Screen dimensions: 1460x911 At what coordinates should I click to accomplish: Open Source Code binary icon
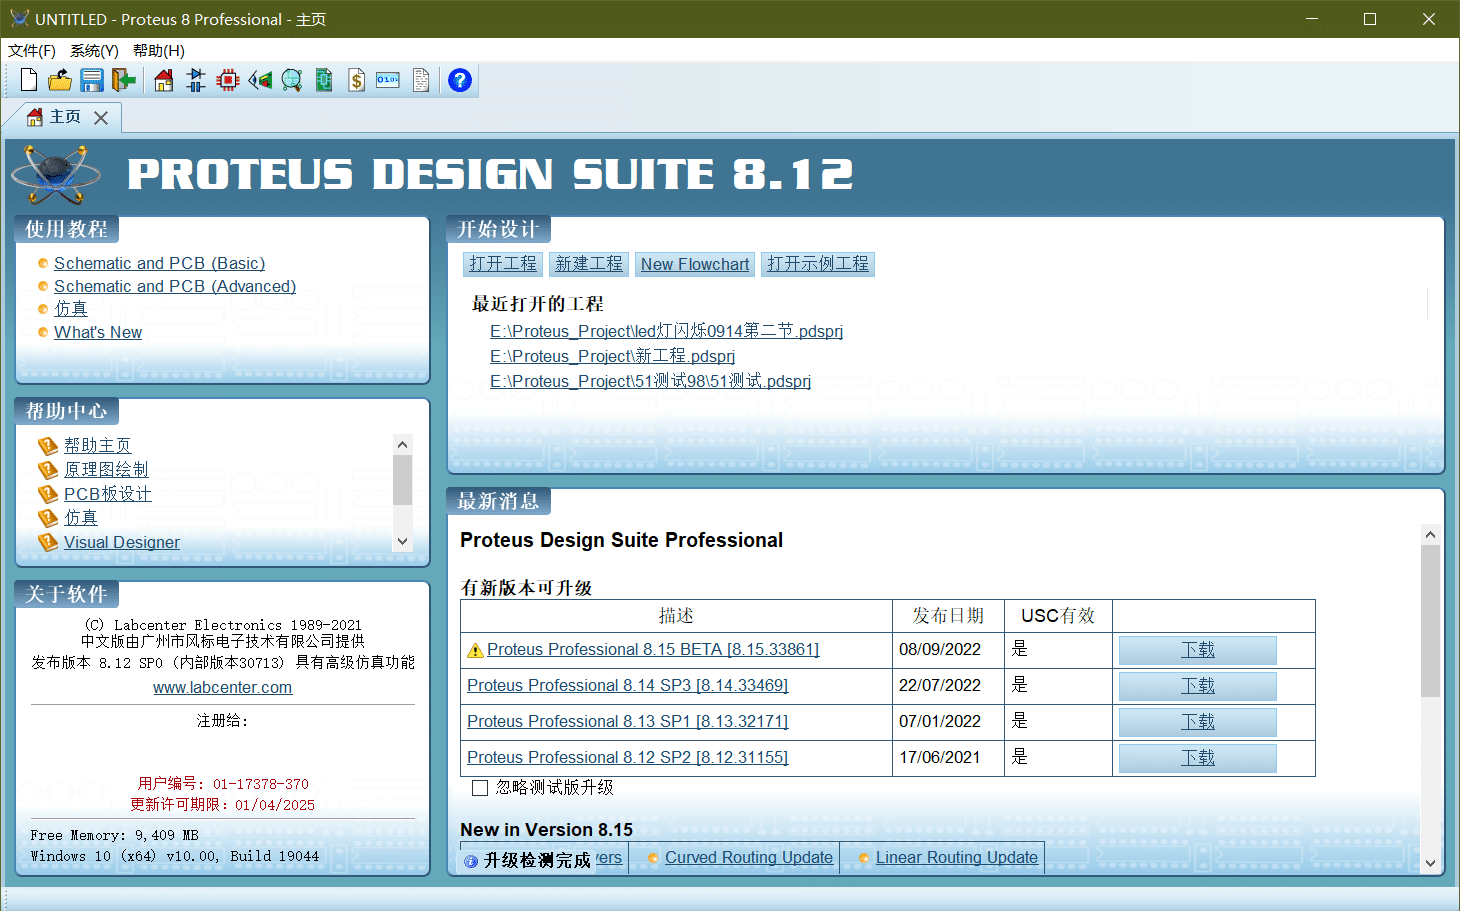point(388,80)
